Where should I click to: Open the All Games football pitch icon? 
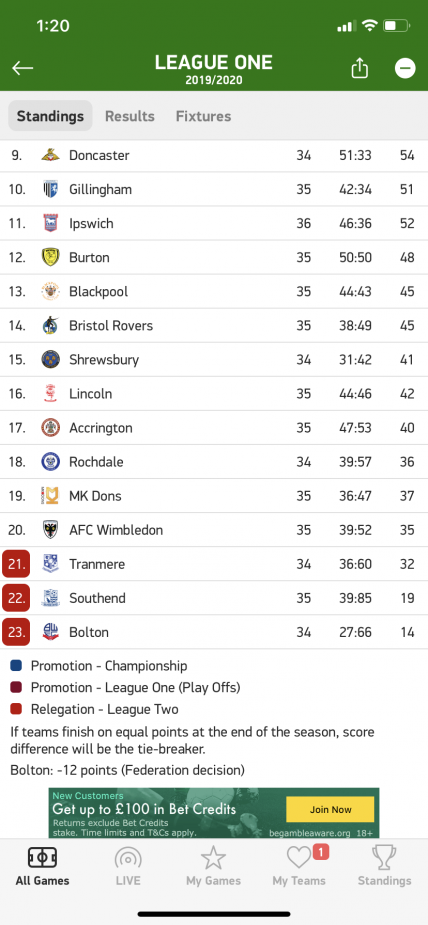point(42,858)
